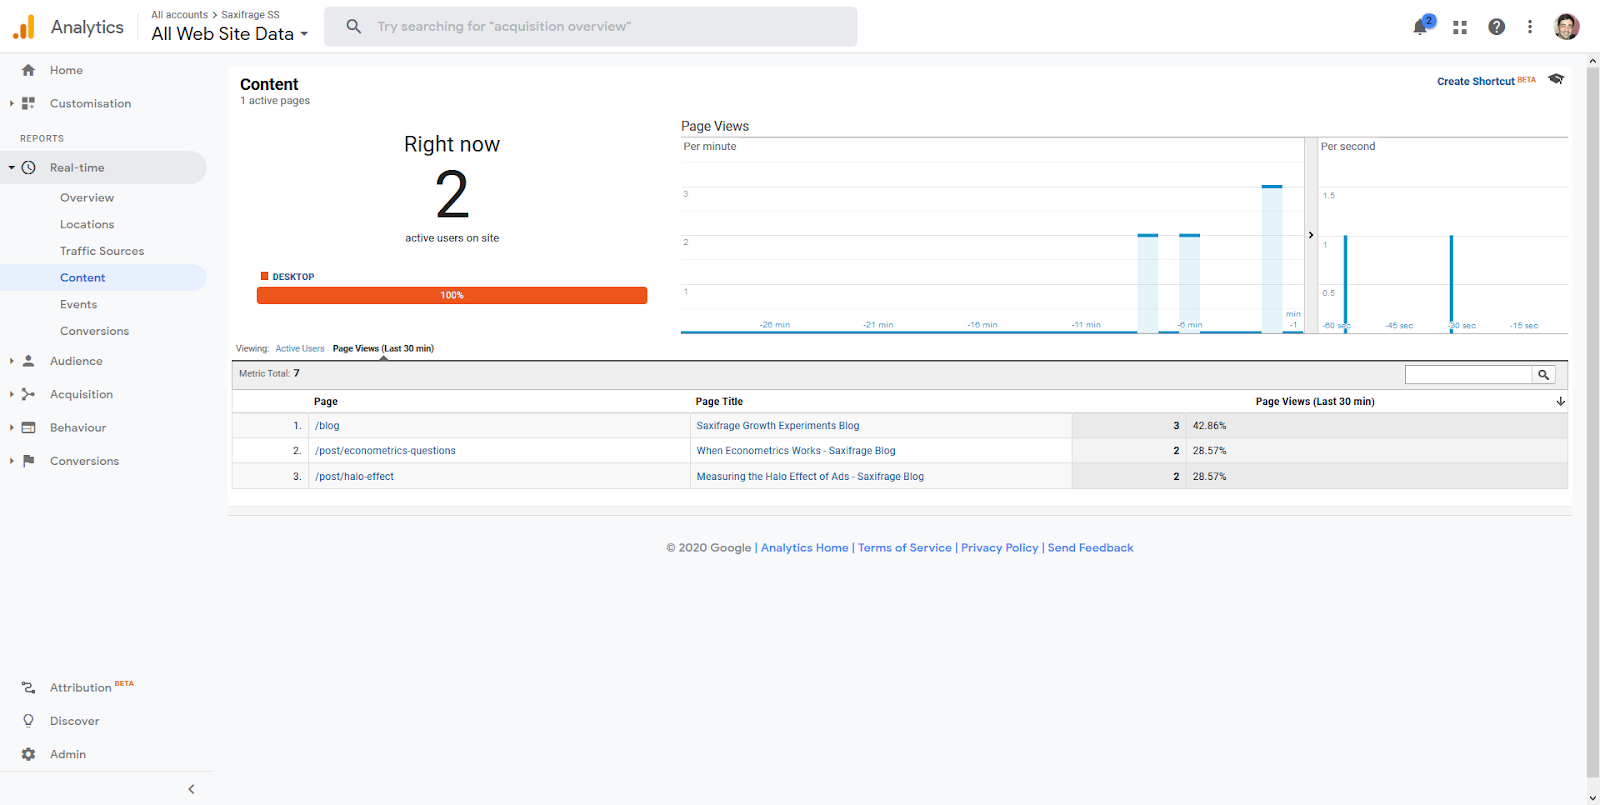Image resolution: width=1600 pixels, height=805 pixels.
Task: Expand the Acquisition section arrow
Action: (11, 394)
